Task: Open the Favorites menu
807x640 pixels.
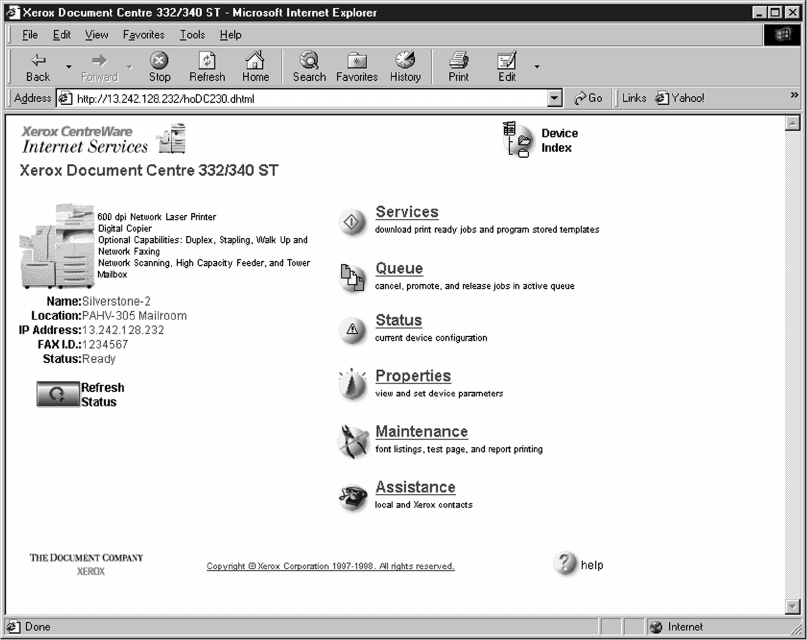Action: click(144, 34)
